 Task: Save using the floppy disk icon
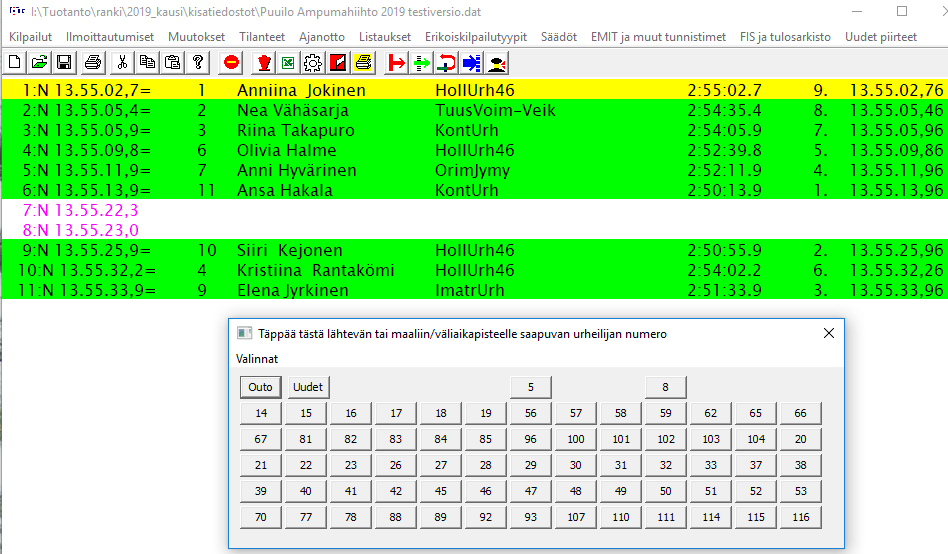(x=63, y=62)
